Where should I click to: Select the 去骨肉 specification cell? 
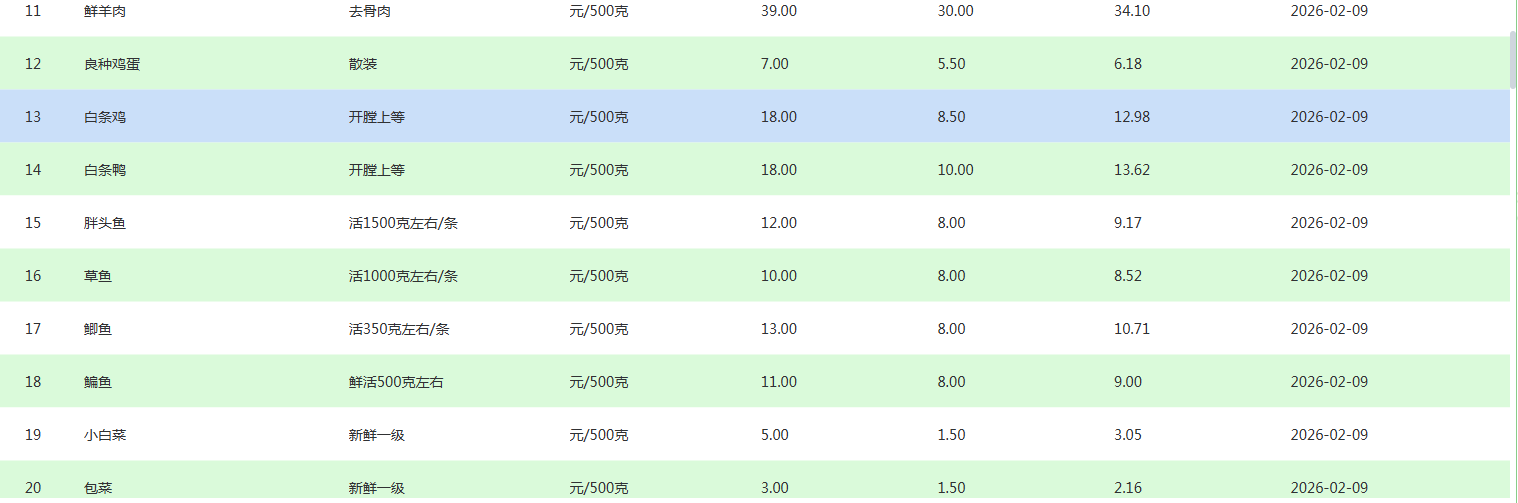[x=370, y=11]
